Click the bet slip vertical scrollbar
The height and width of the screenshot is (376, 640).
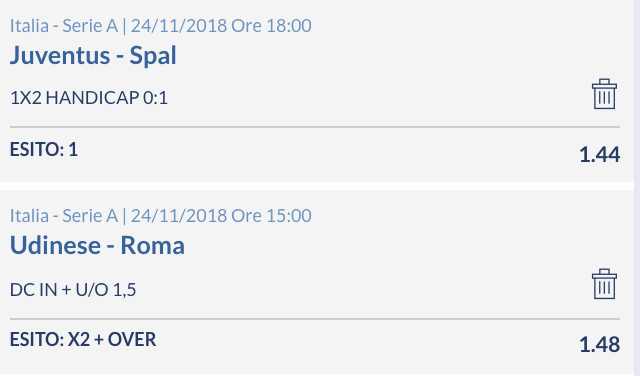[637, 188]
